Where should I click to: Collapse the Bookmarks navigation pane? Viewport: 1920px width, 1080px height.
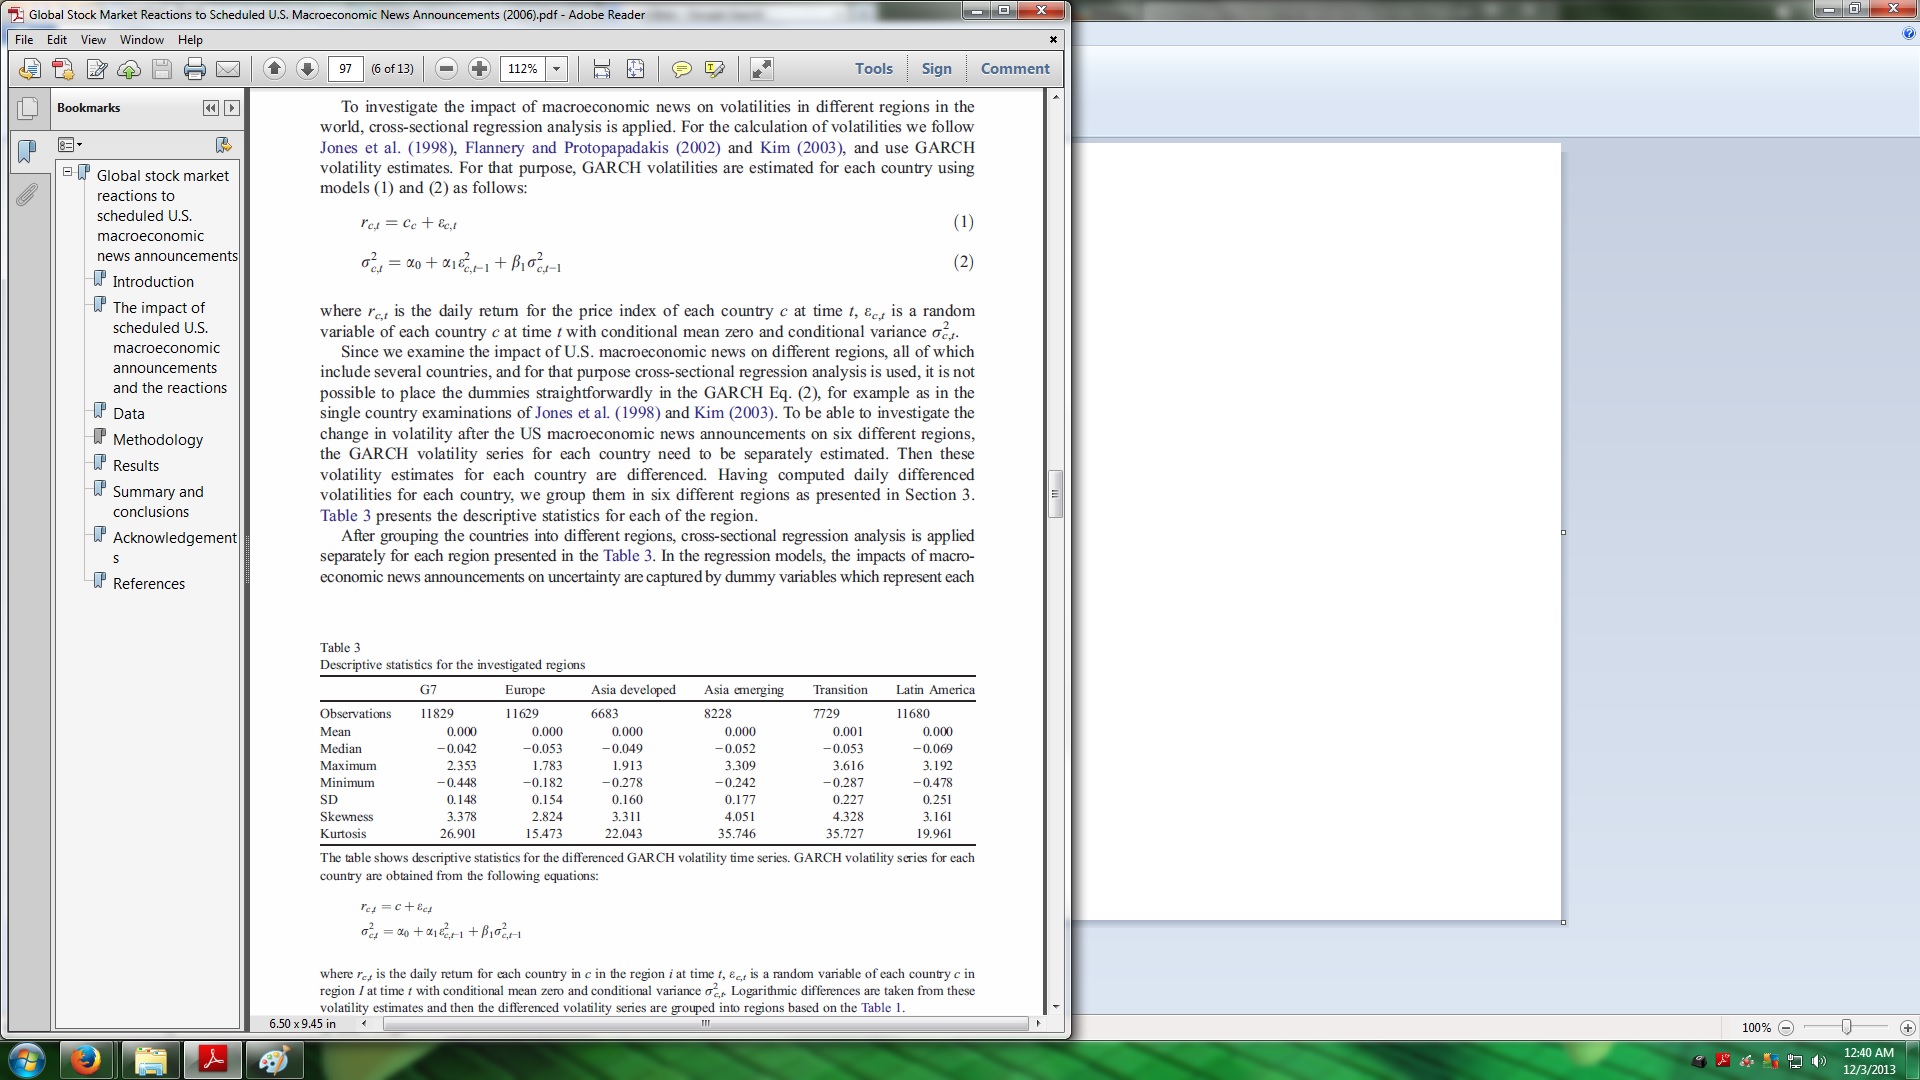pyautogui.click(x=210, y=108)
